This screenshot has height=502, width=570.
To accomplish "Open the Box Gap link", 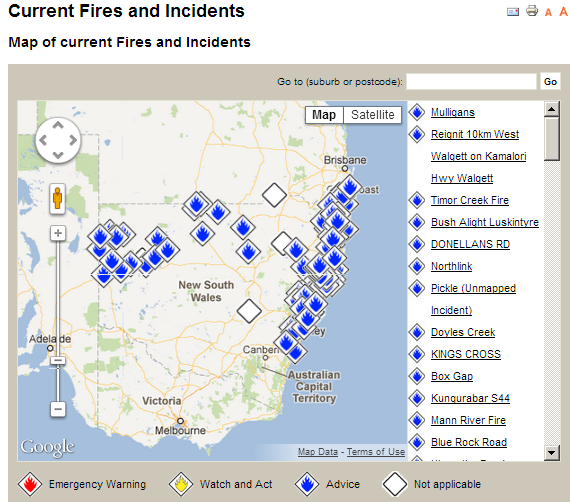I will point(452,376).
